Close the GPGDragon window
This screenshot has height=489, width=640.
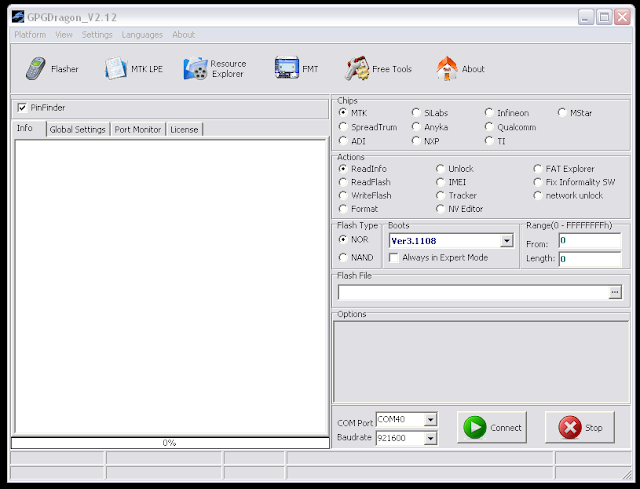[x=622, y=17]
